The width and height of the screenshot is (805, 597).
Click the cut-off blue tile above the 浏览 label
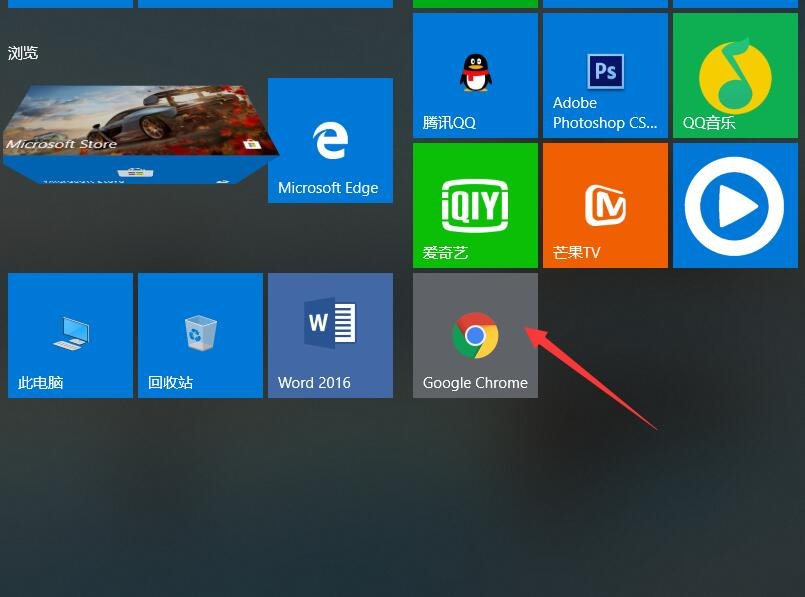70,3
